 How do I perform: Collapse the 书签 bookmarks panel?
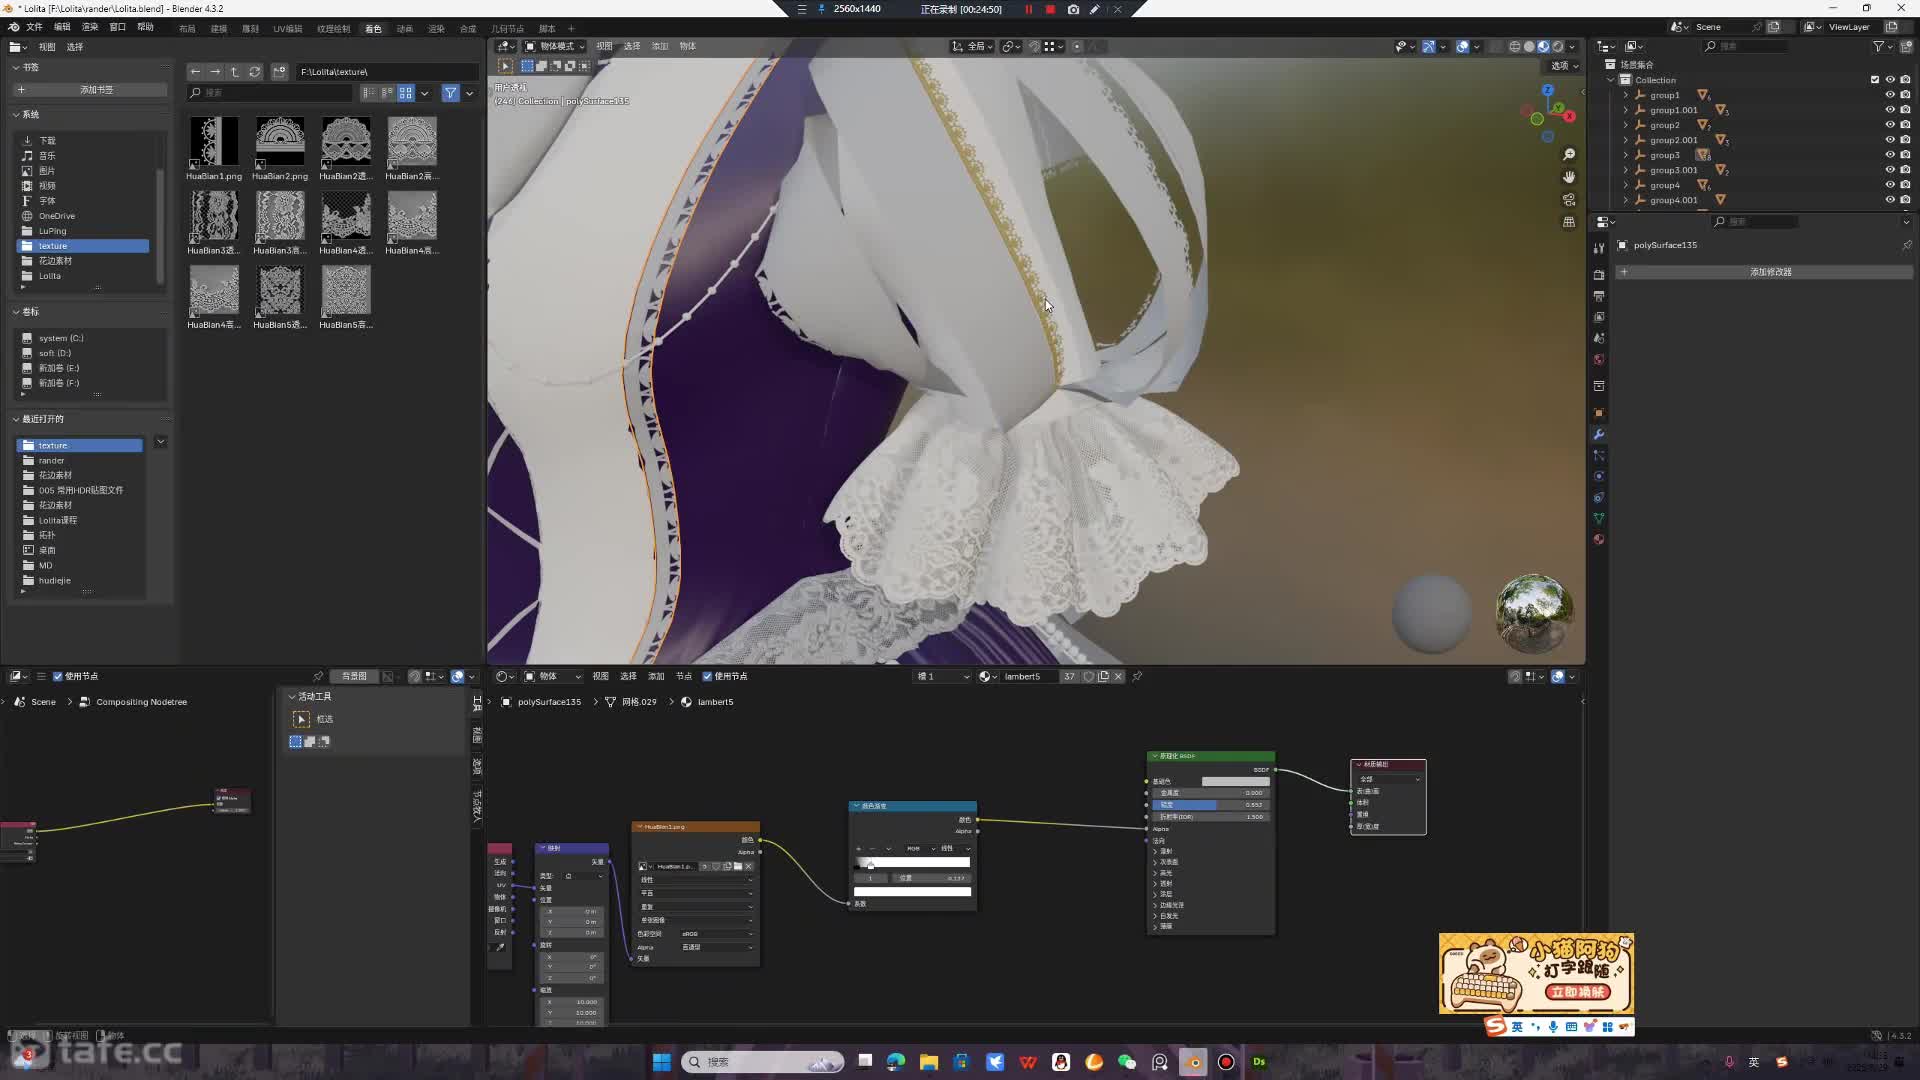point(16,68)
